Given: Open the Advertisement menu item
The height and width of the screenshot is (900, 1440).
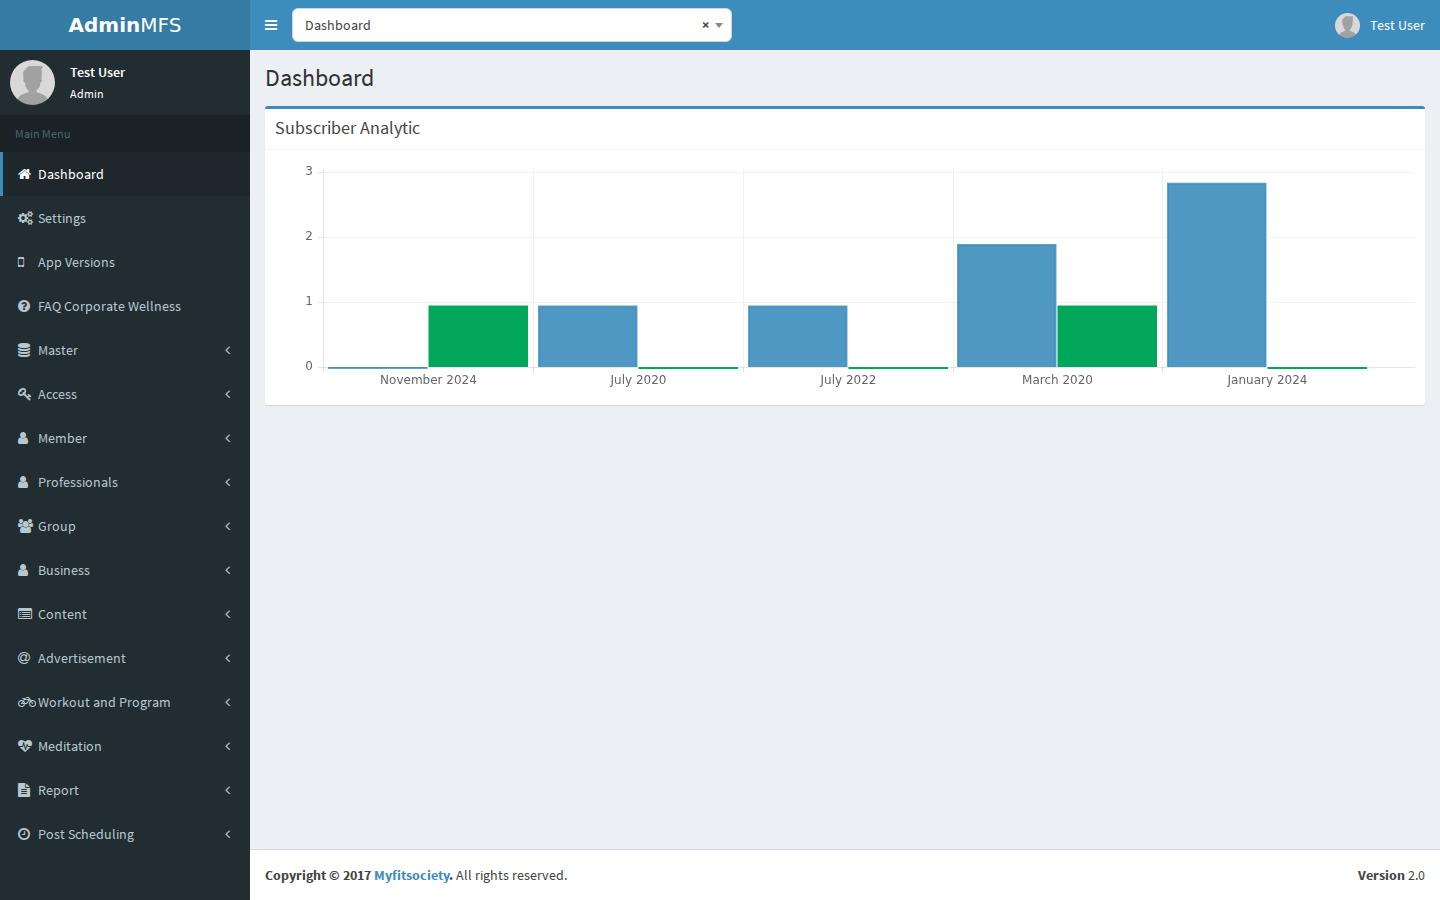Looking at the screenshot, I should pos(125,658).
